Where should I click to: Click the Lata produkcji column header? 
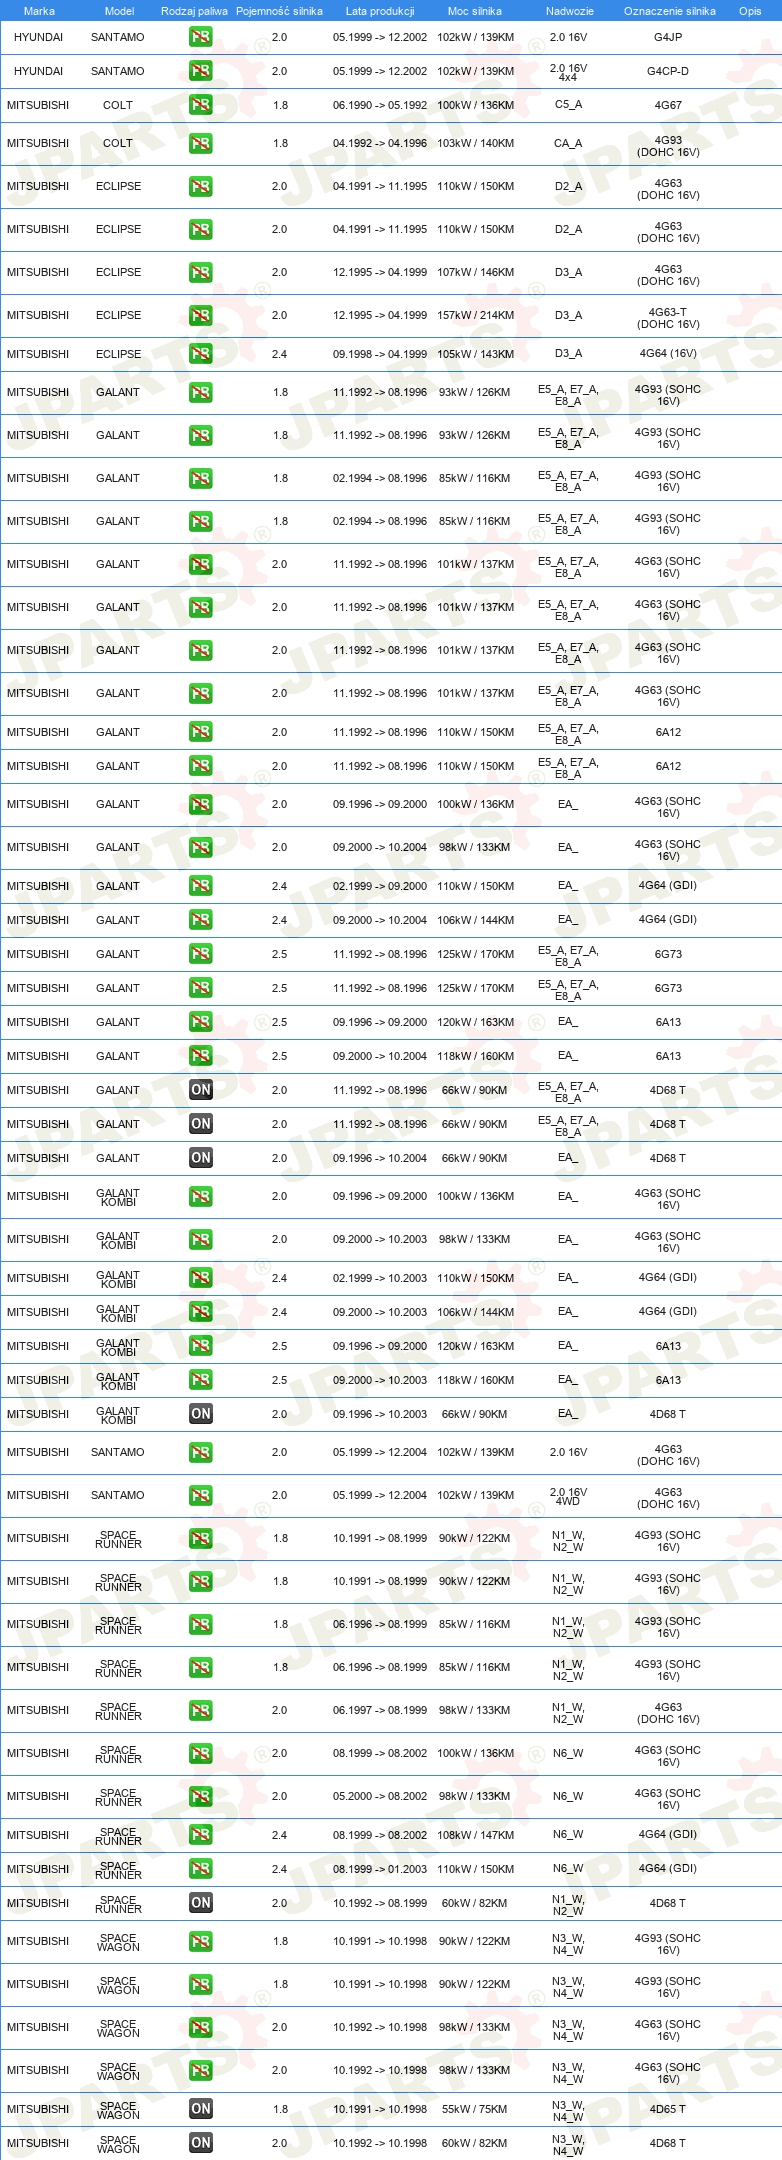point(380,11)
